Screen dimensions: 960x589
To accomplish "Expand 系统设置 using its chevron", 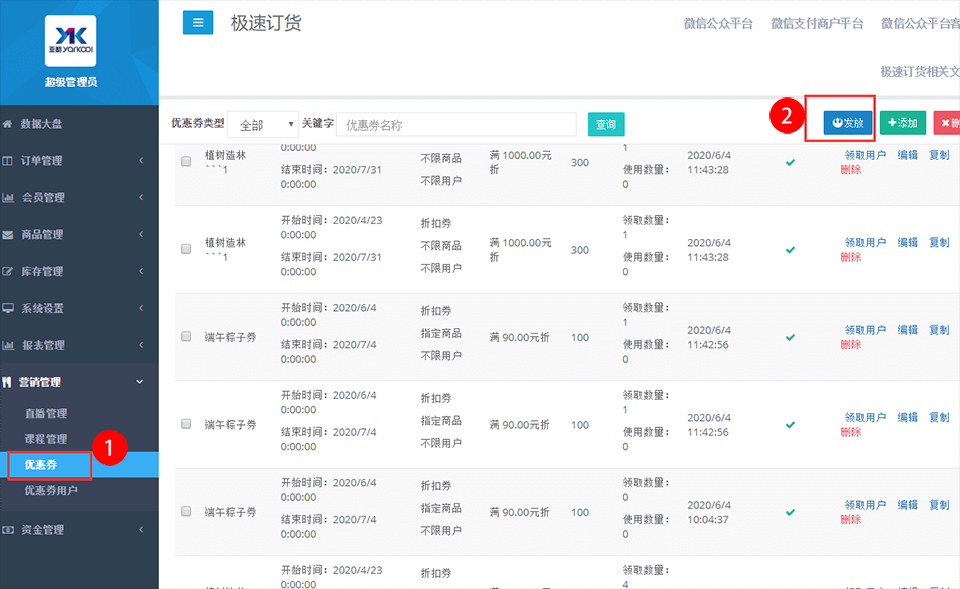I will tap(141, 308).
